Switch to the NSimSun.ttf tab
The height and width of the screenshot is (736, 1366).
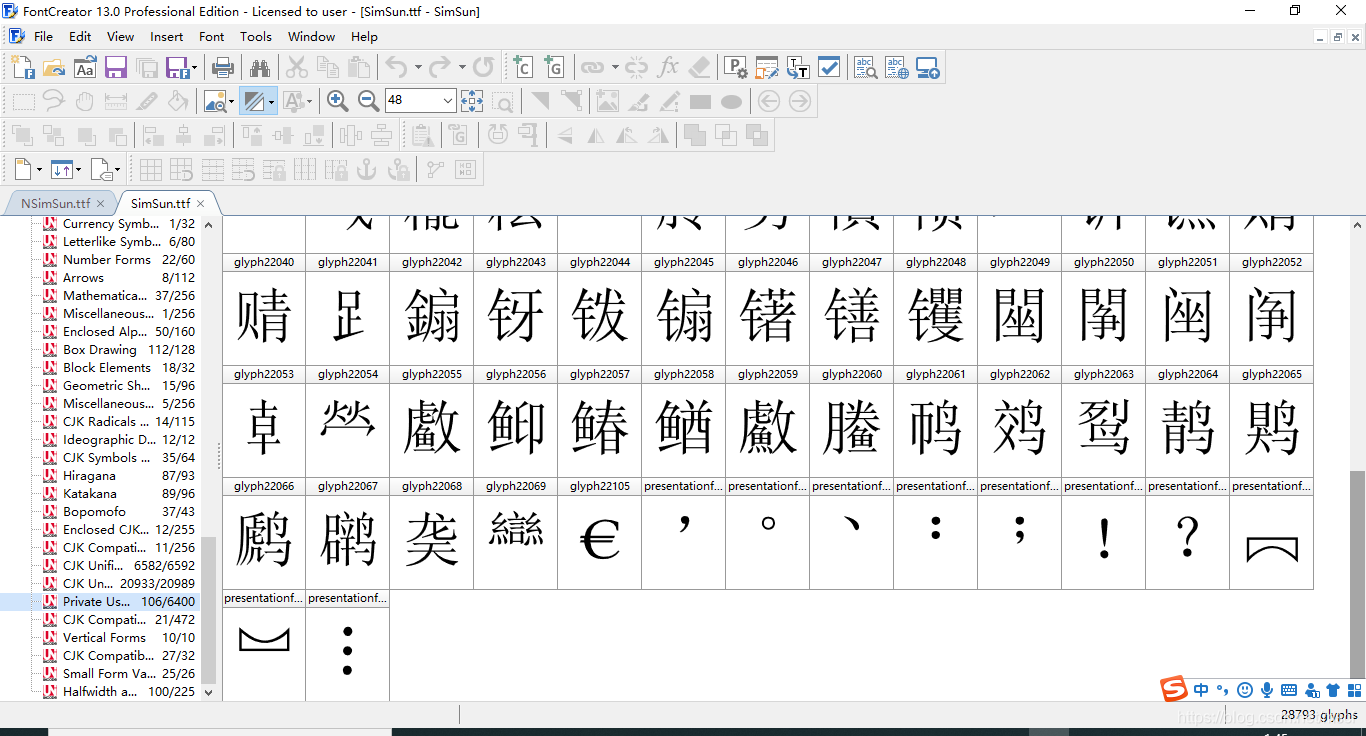[55, 203]
